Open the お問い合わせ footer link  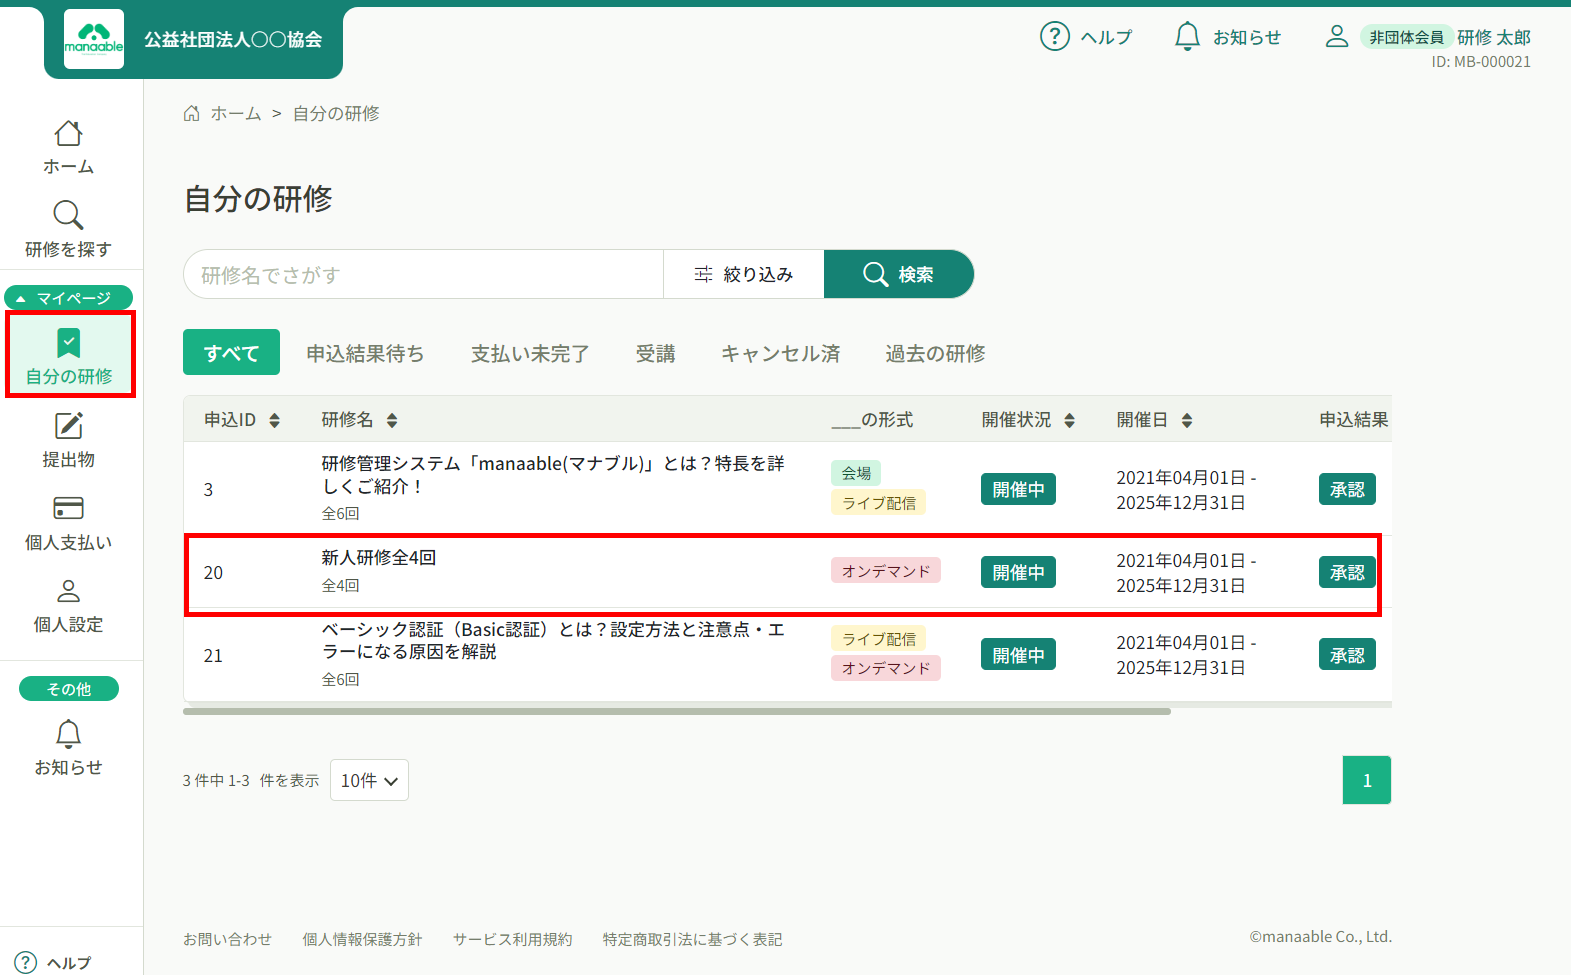pos(227,939)
